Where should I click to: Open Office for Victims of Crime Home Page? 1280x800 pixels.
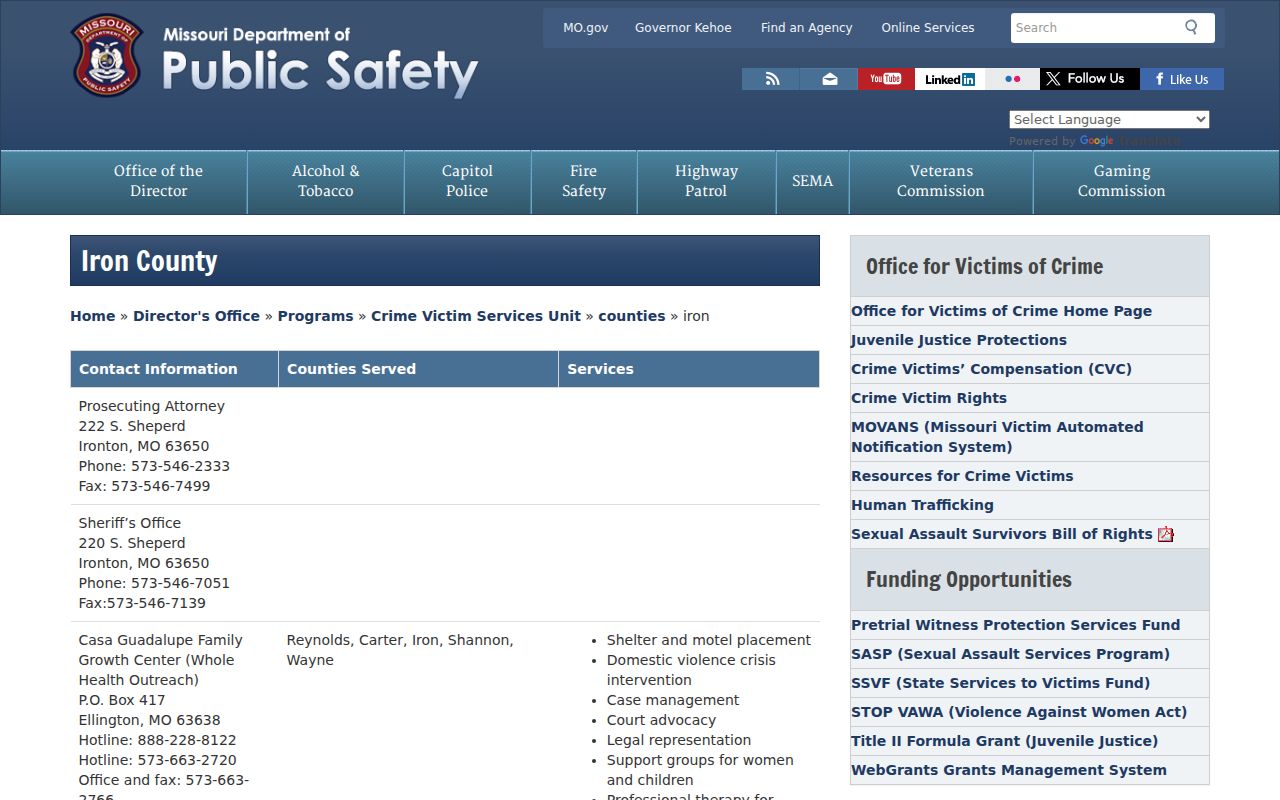coord(1001,311)
